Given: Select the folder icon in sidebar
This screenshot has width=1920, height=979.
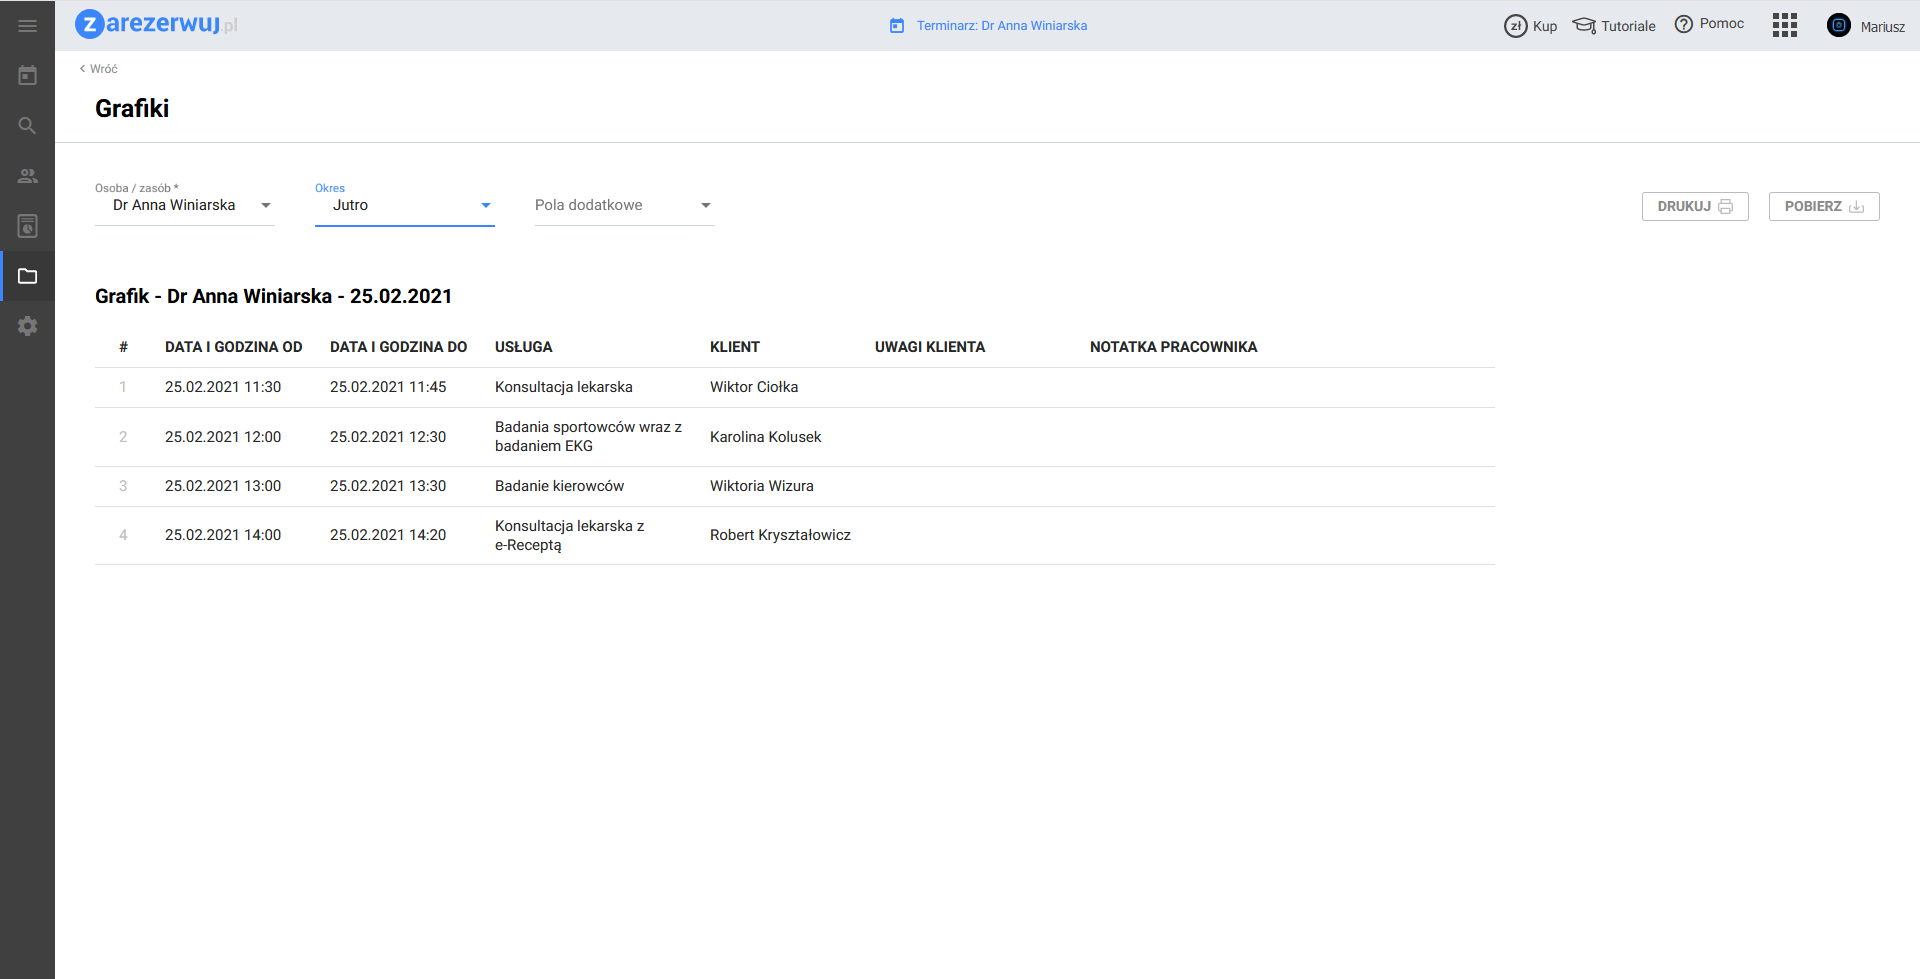Looking at the screenshot, I should (x=27, y=276).
